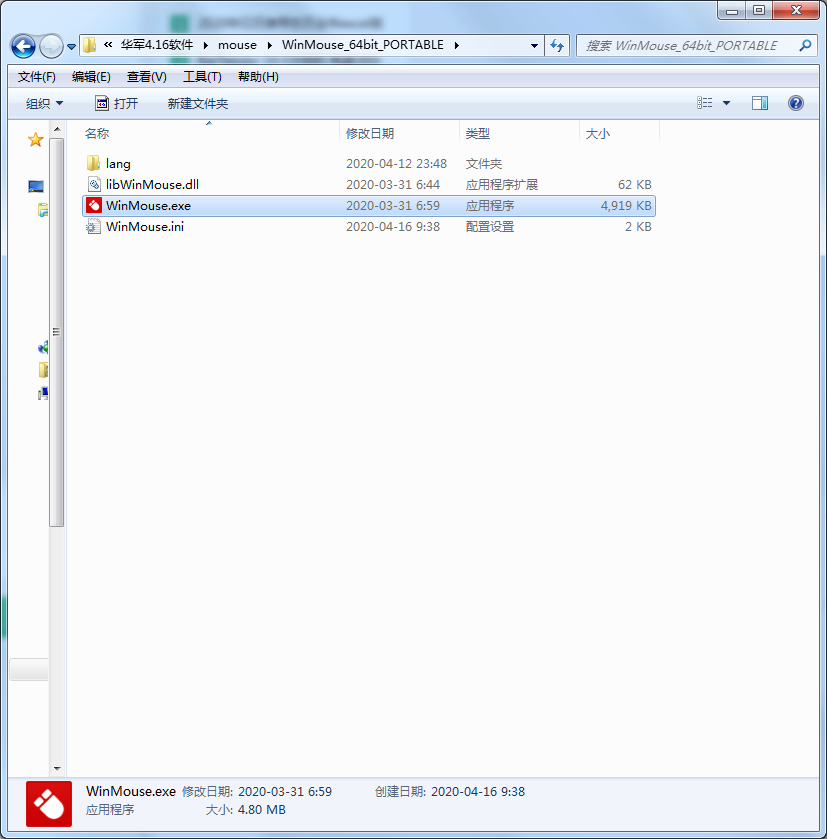This screenshot has height=839, width=827.
Task: Expand the 组织 dropdown menu
Action: pyautogui.click(x=44, y=103)
